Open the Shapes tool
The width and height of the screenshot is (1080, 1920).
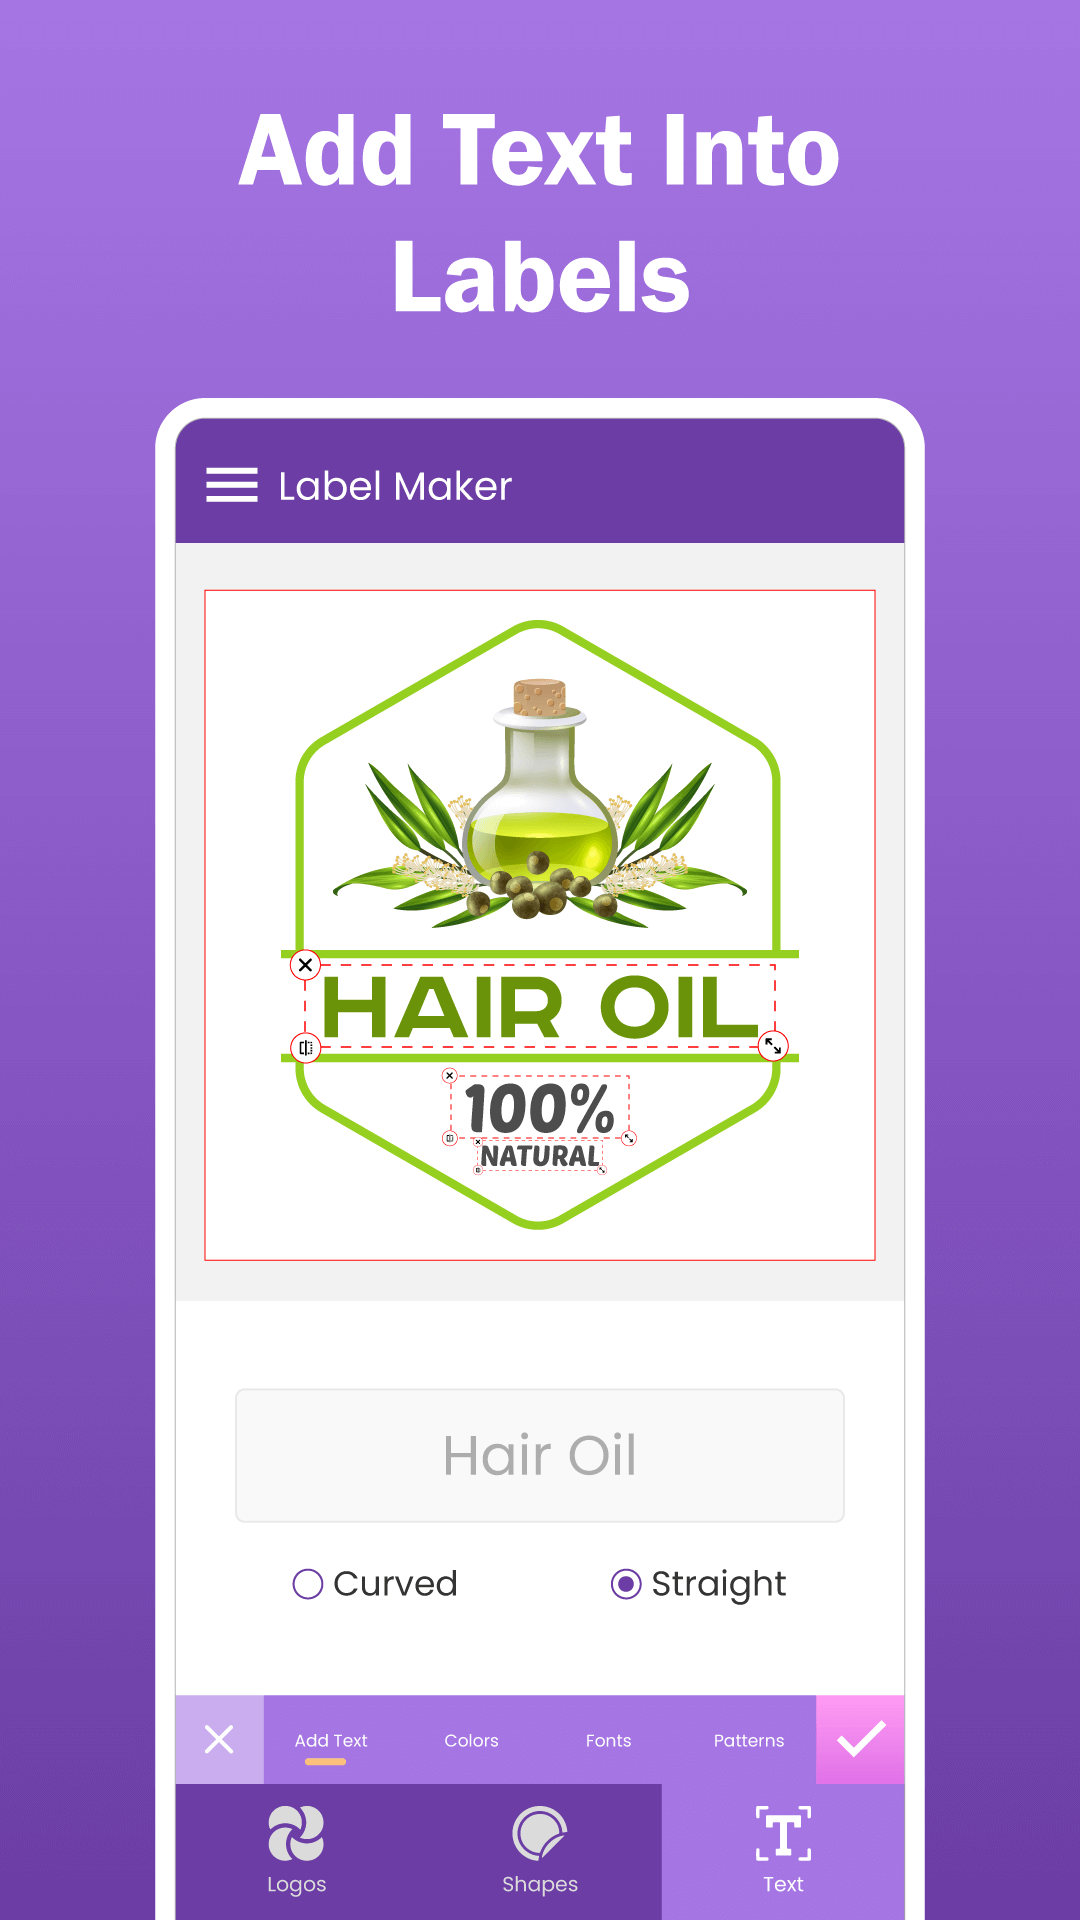(540, 1850)
